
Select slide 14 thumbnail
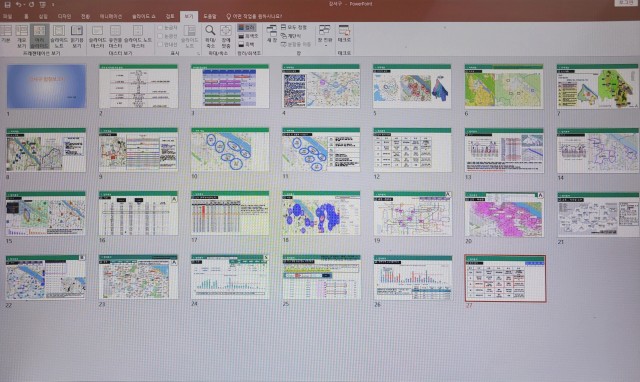pos(598,150)
